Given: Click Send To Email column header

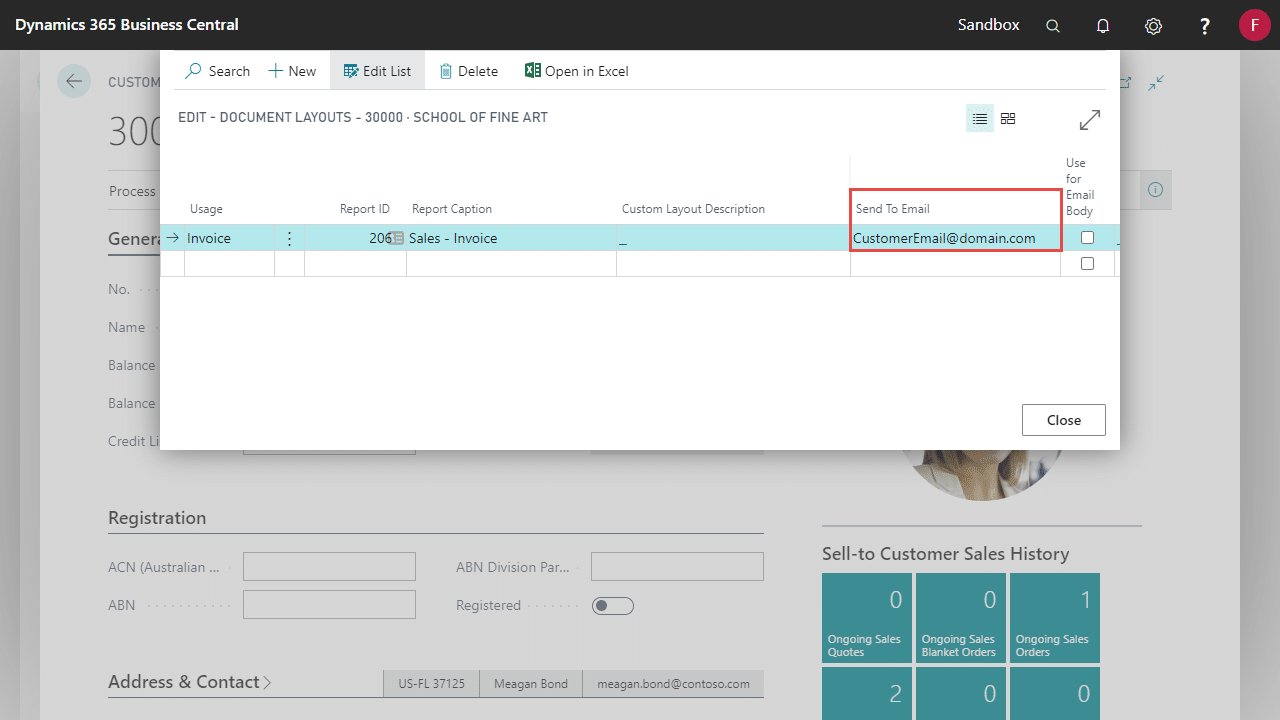Looking at the screenshot, I should point(893,209).
